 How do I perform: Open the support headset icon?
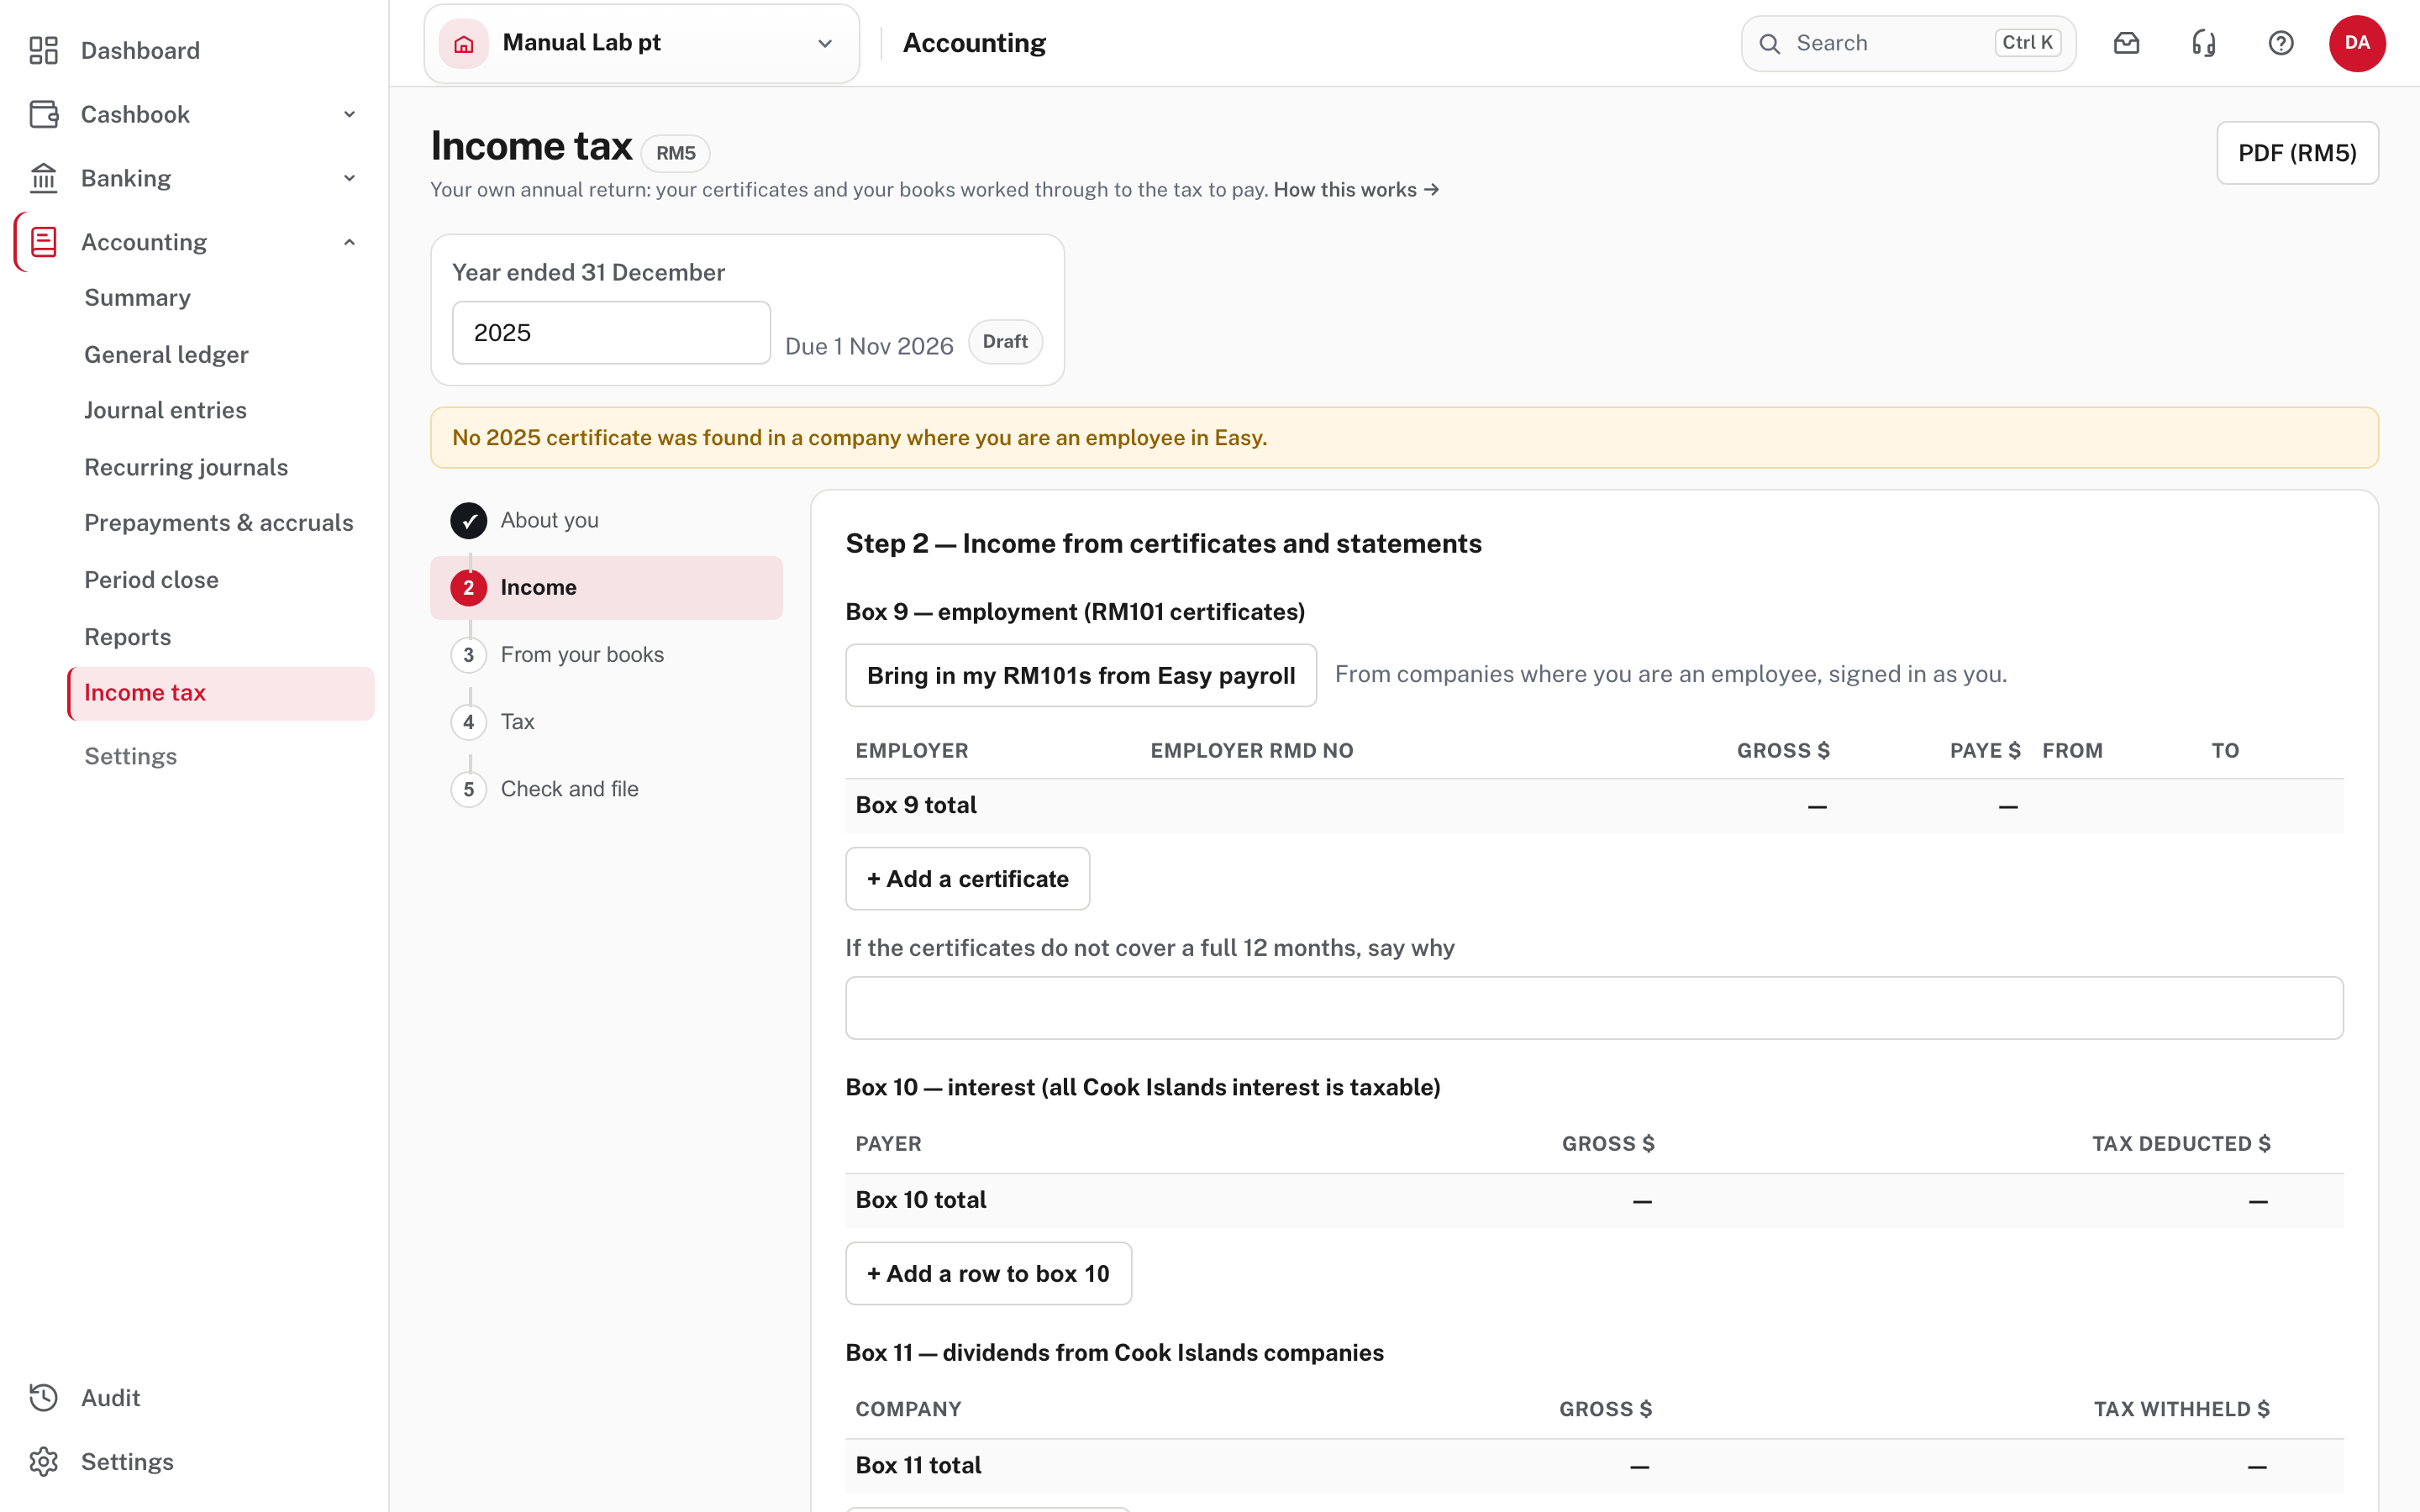[2204, 43]
